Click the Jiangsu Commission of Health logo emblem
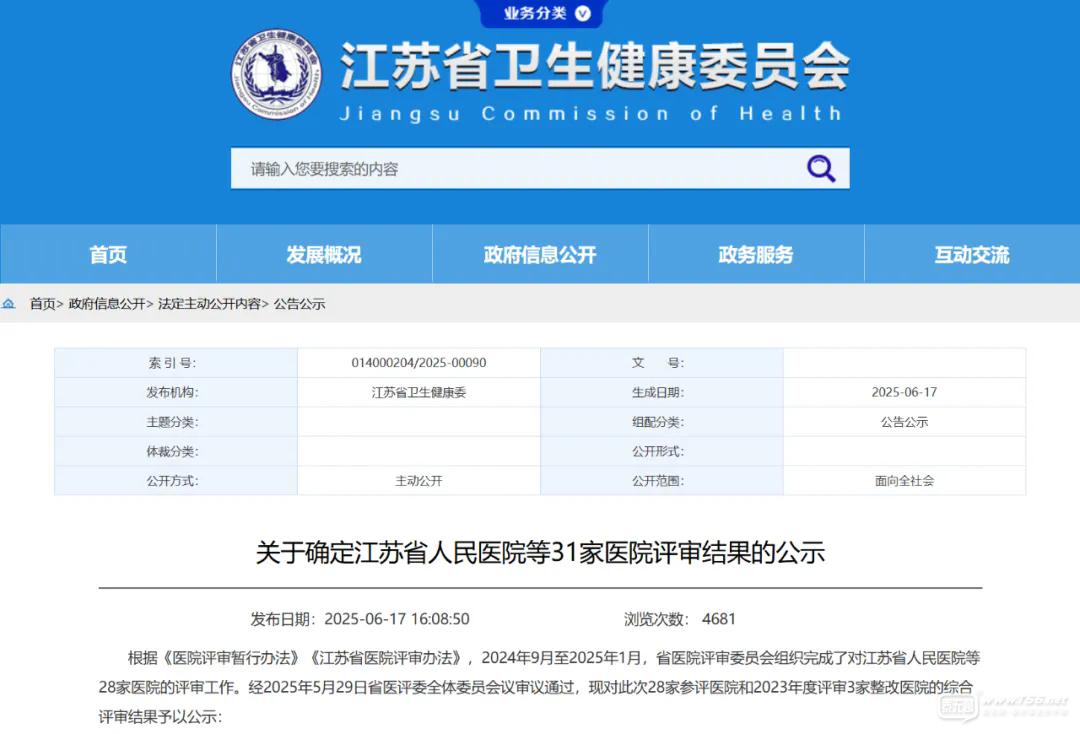Viewport: 1080px width, 734px height. (x=277, y=74)
